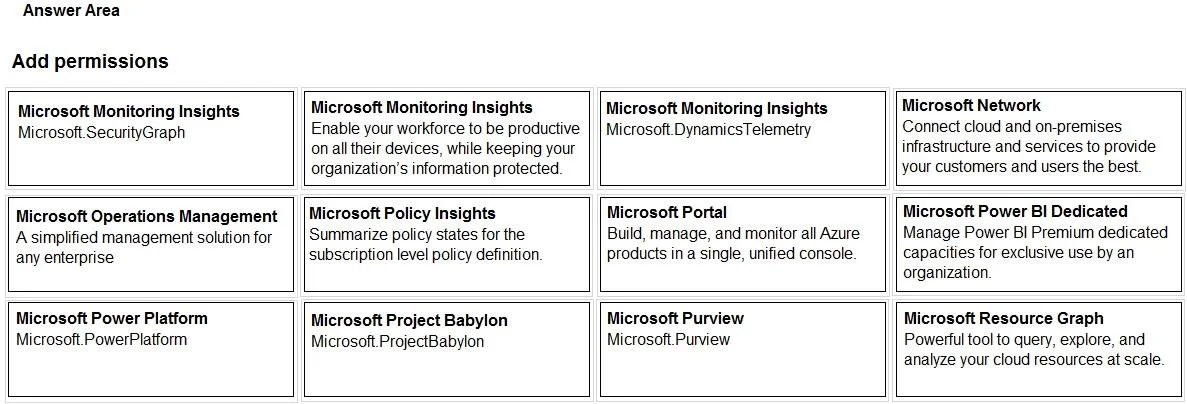The image size is (1187, 404).
Task: Choose the Microsoft Purview tile
Action: 743,350
